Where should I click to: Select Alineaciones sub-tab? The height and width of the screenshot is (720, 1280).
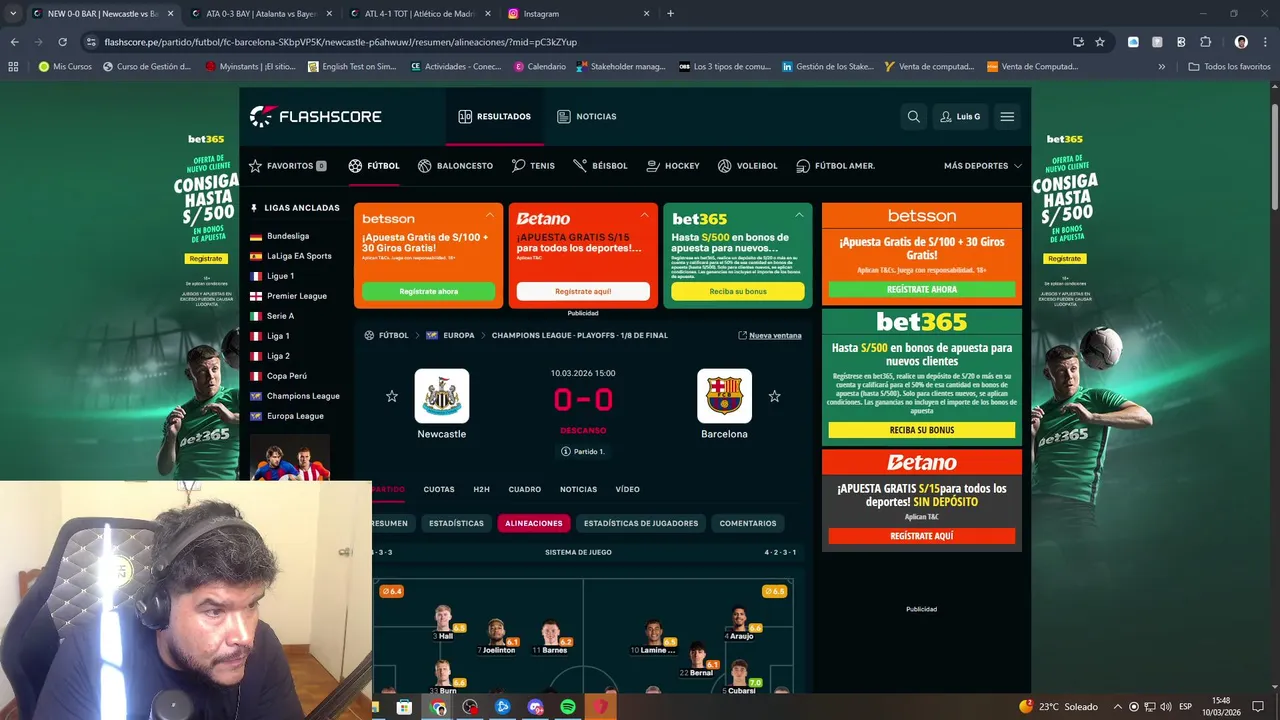534,523
